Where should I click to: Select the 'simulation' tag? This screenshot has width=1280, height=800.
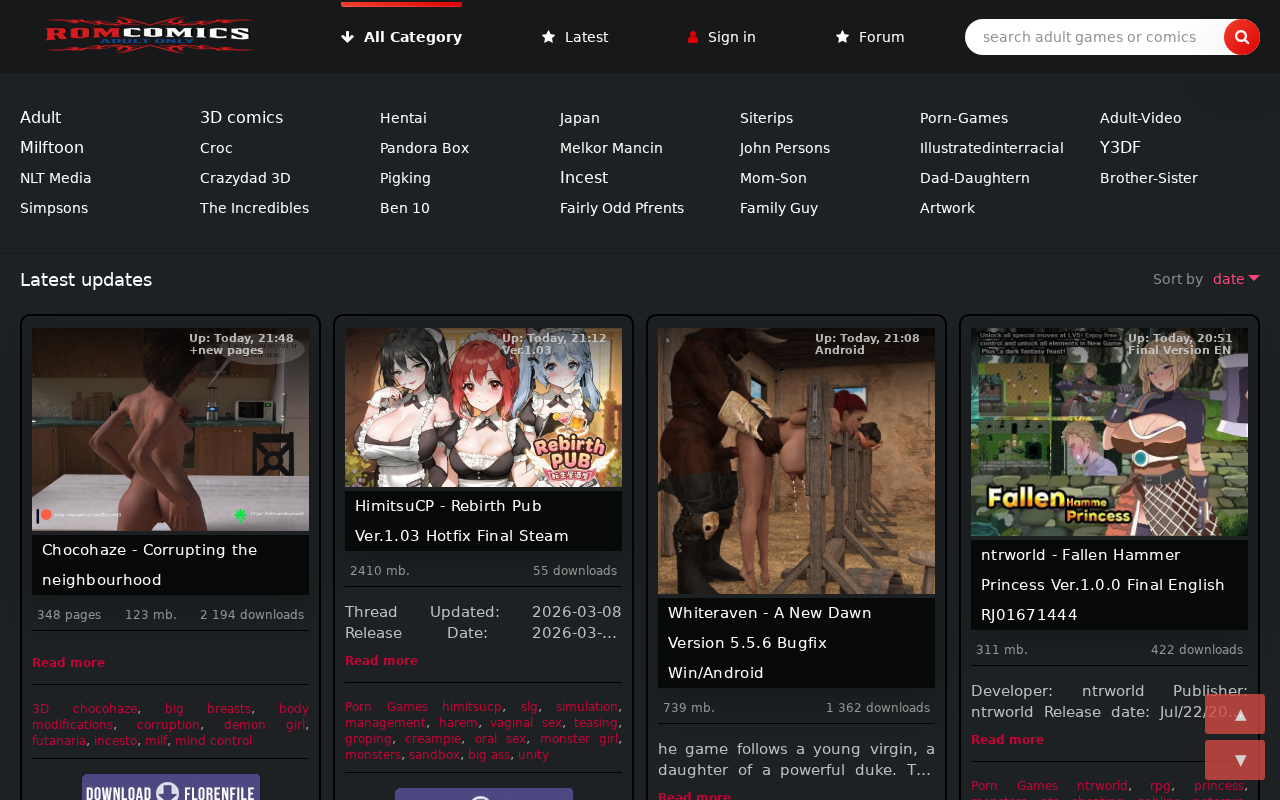587,707
